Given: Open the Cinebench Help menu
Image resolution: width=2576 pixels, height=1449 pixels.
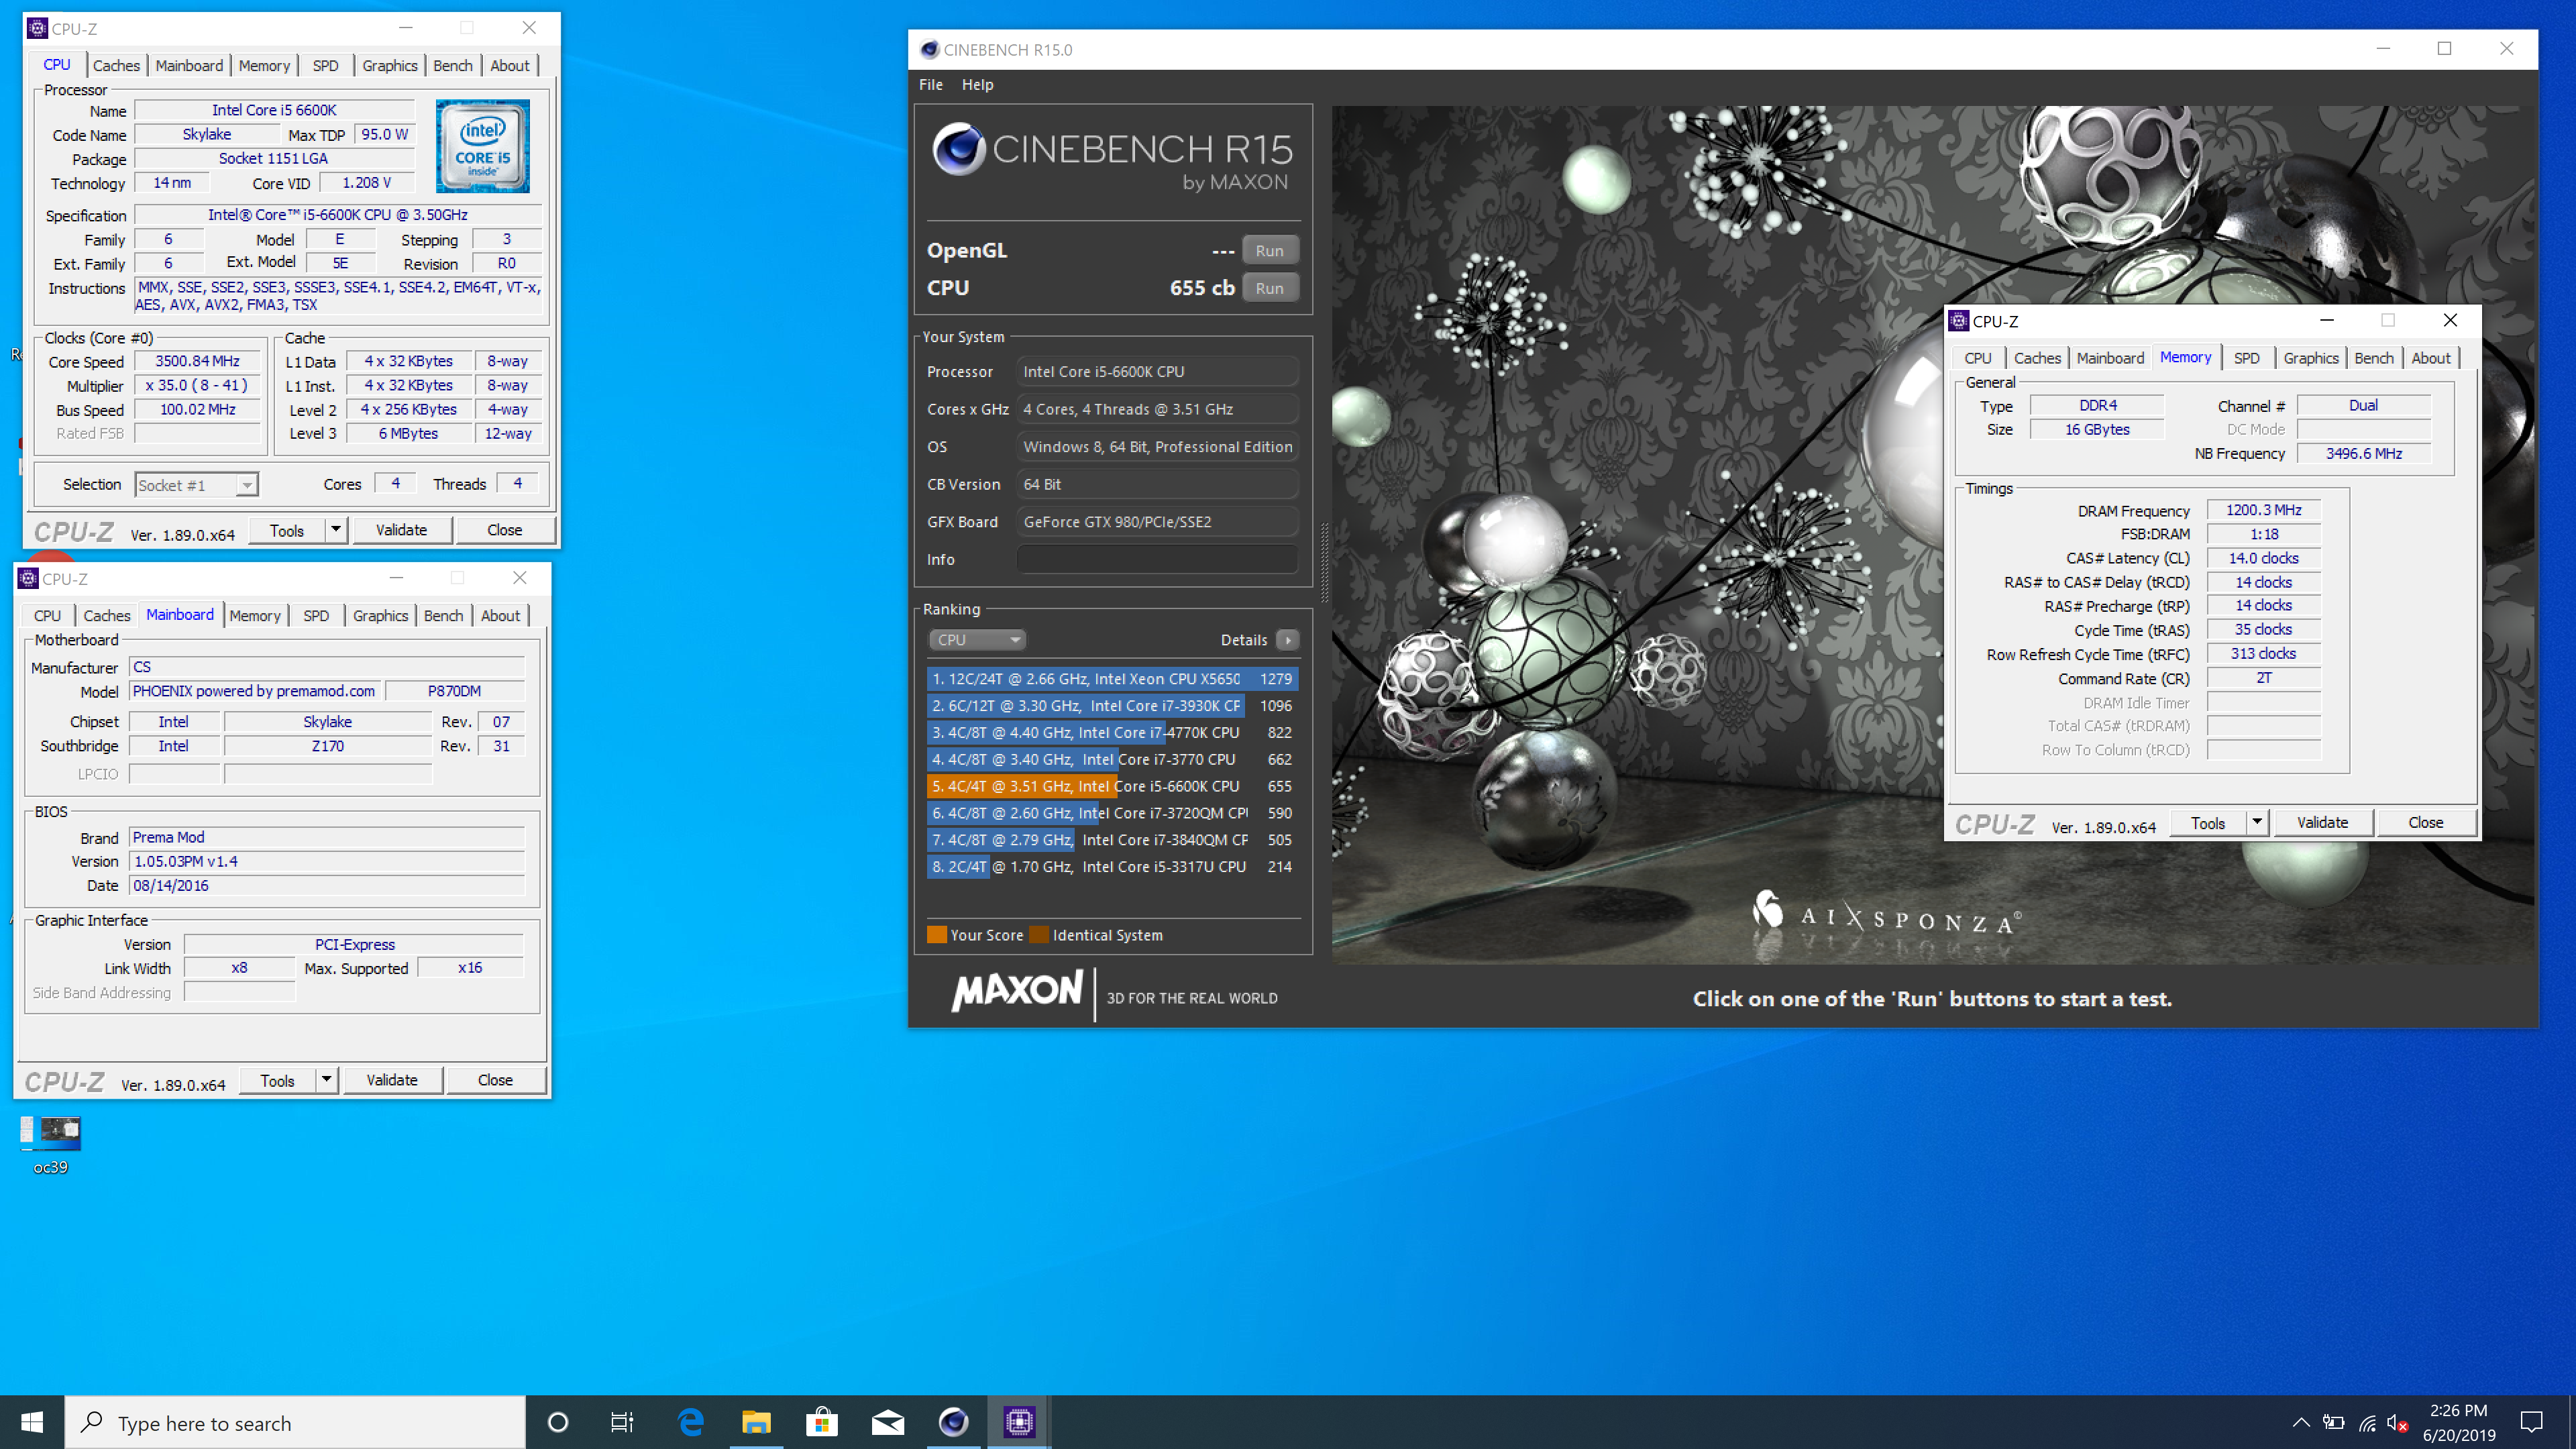Looking at the screenshot, I should click(977, 85).
